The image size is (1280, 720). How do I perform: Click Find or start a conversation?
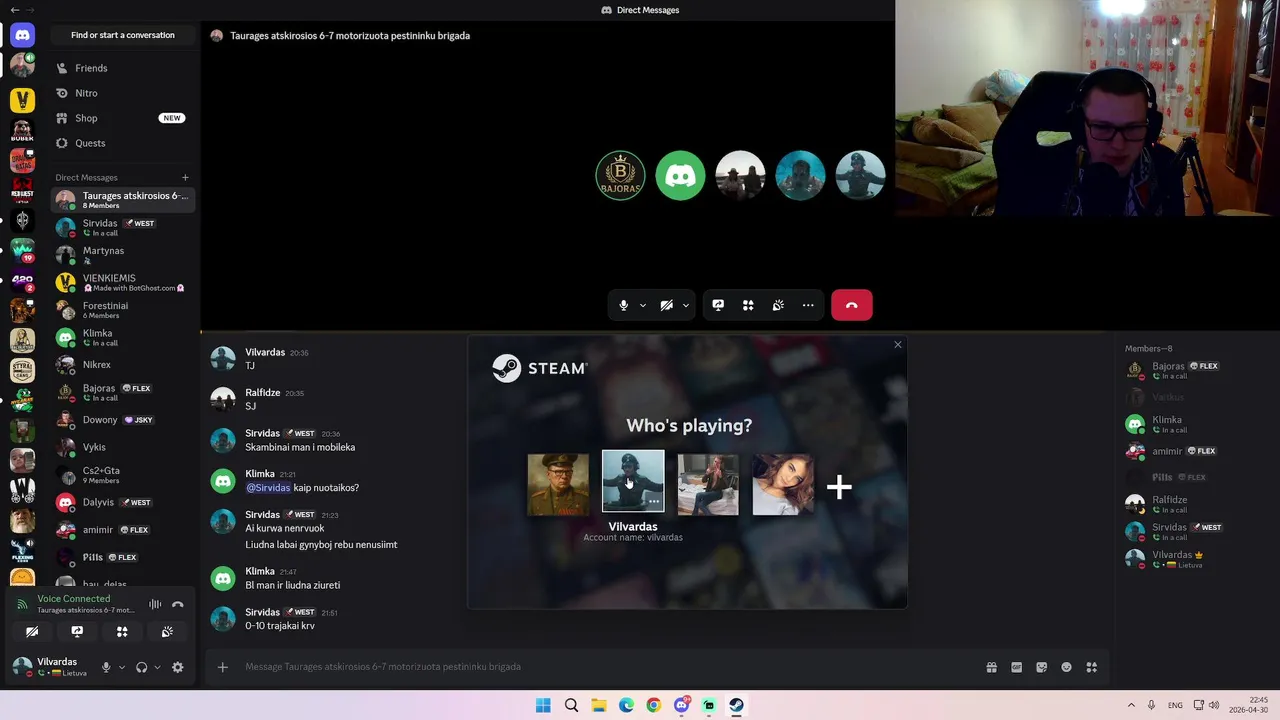pos(122,35)
